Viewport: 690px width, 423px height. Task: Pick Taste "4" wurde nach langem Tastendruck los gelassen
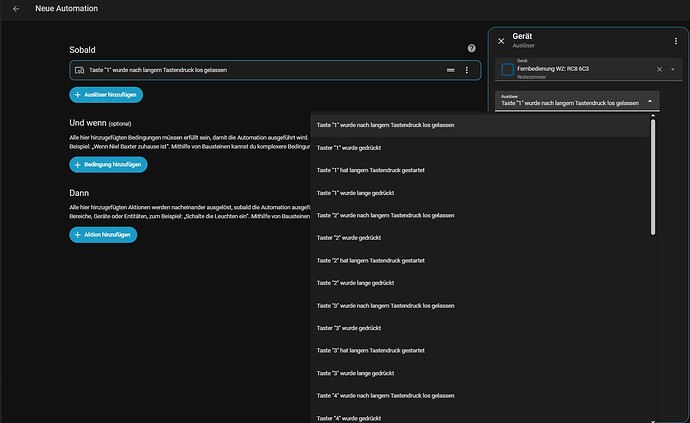[x=480, y=396]
